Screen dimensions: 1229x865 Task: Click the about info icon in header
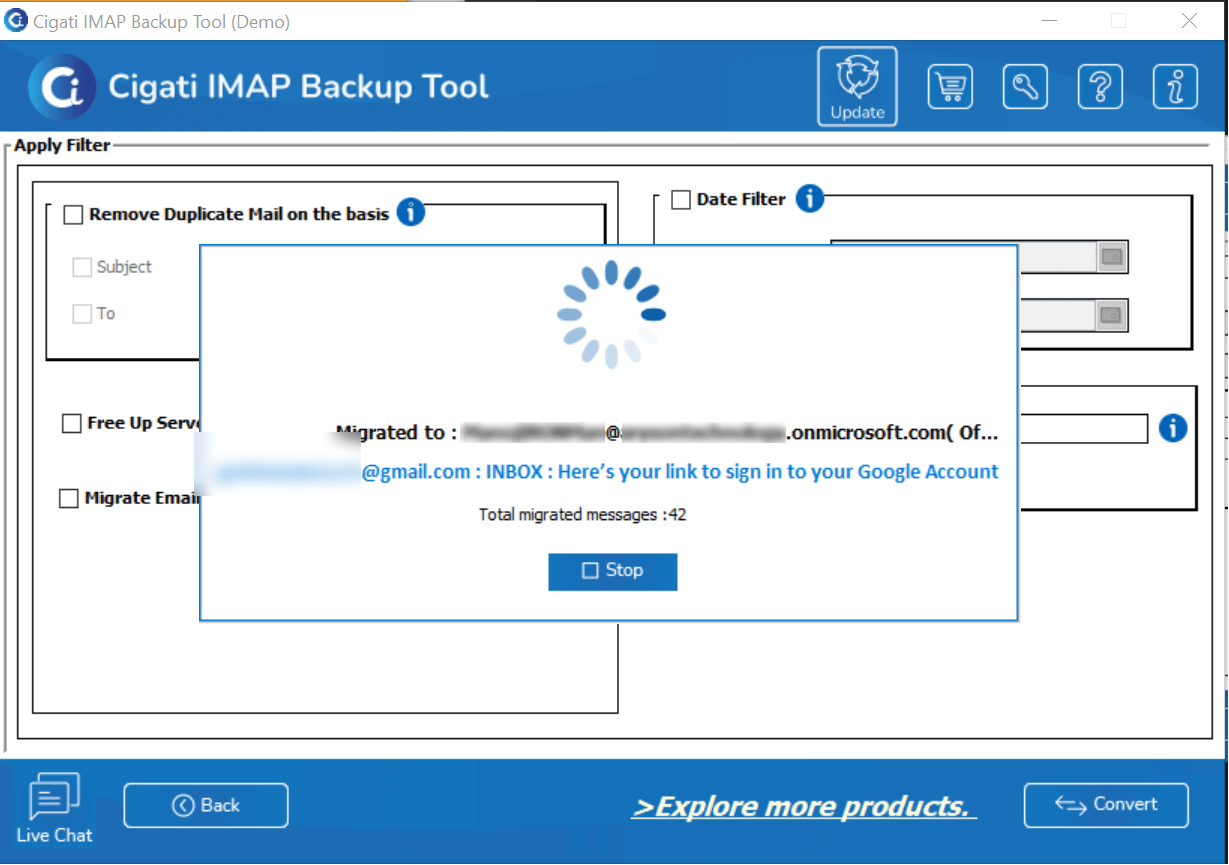[x=1175, y=87]
